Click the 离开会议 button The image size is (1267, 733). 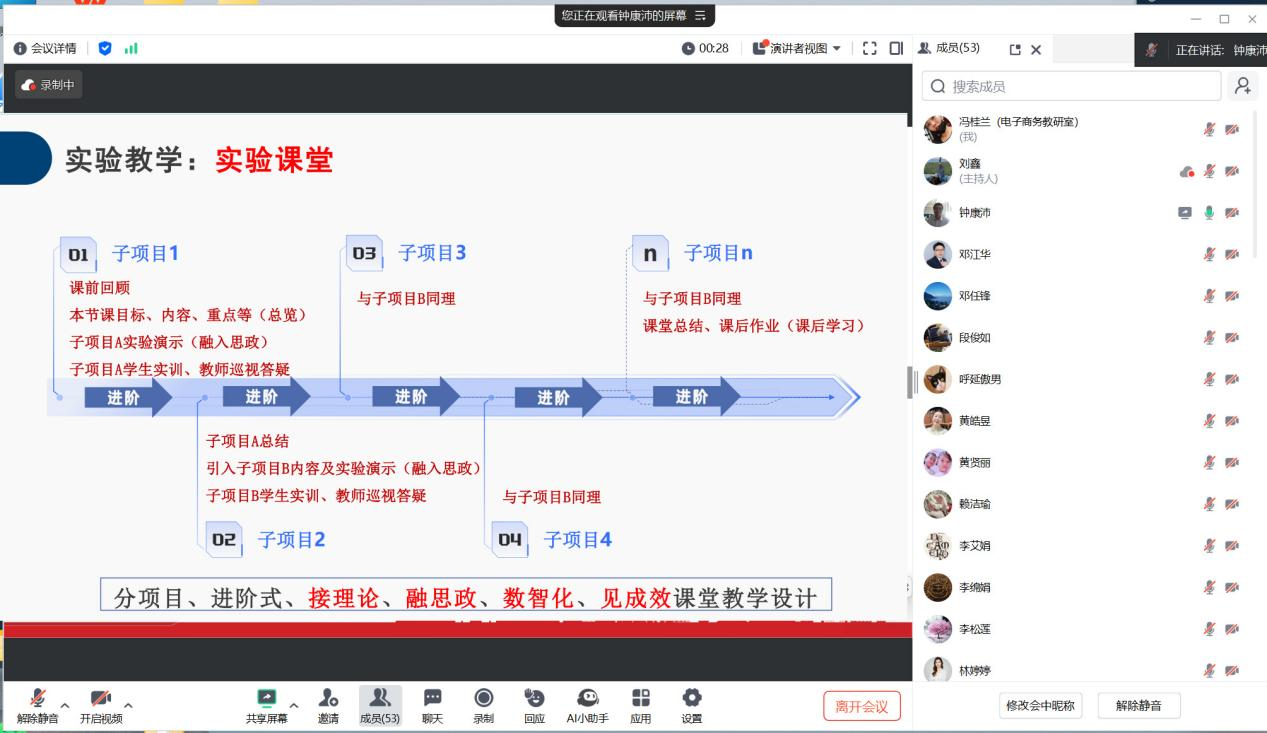point(861,706)
